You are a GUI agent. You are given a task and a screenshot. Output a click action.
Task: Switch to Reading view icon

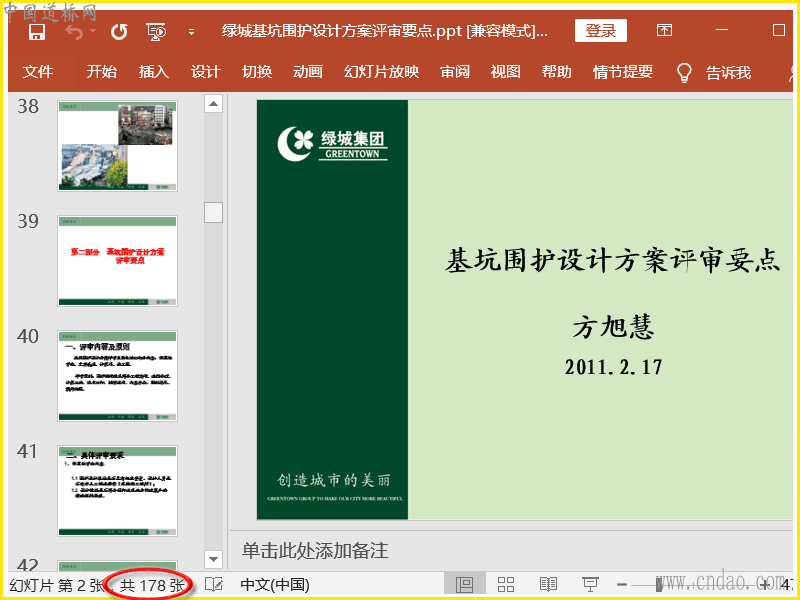click(x=548, y=585)
